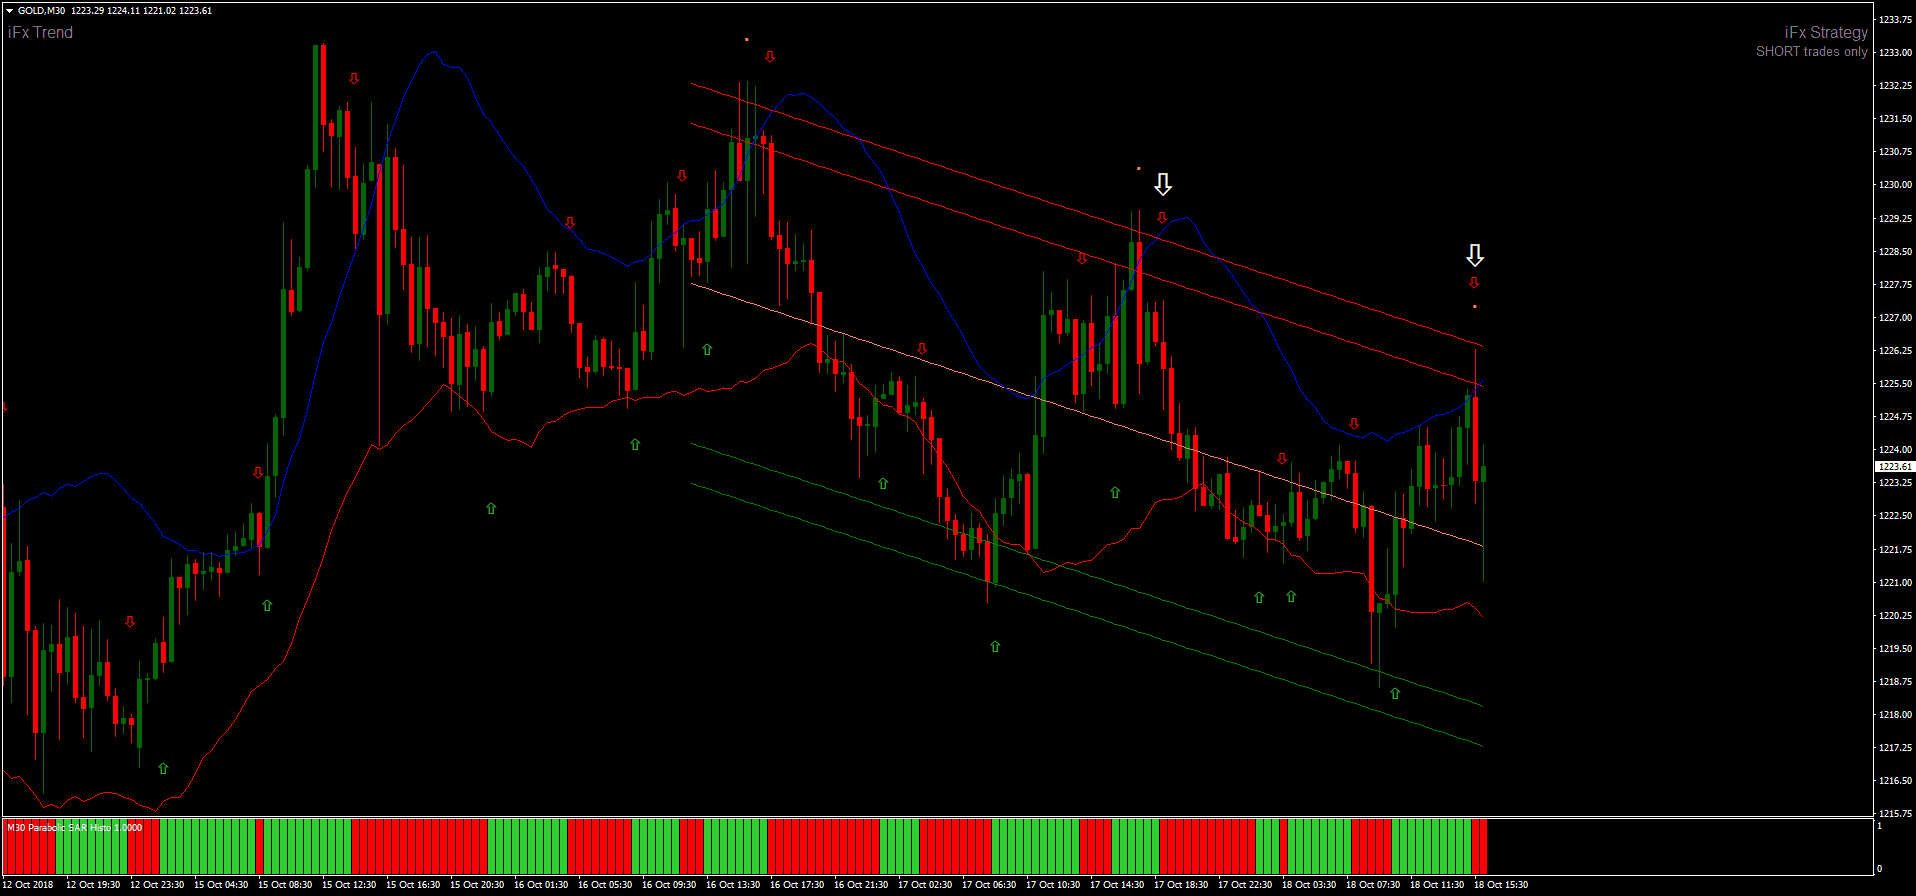Click the 18 Oct 15:30 time axis label
This screenshot has width=1916, height=896.
1501,885
